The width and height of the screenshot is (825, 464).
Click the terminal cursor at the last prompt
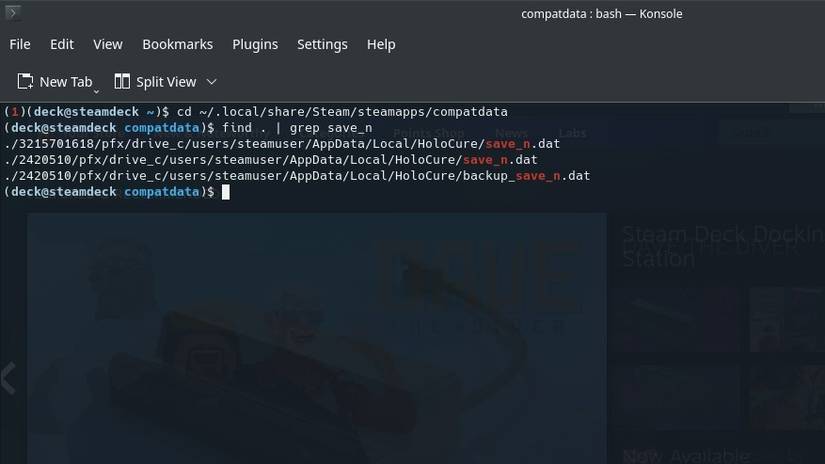tap(226, 192)
